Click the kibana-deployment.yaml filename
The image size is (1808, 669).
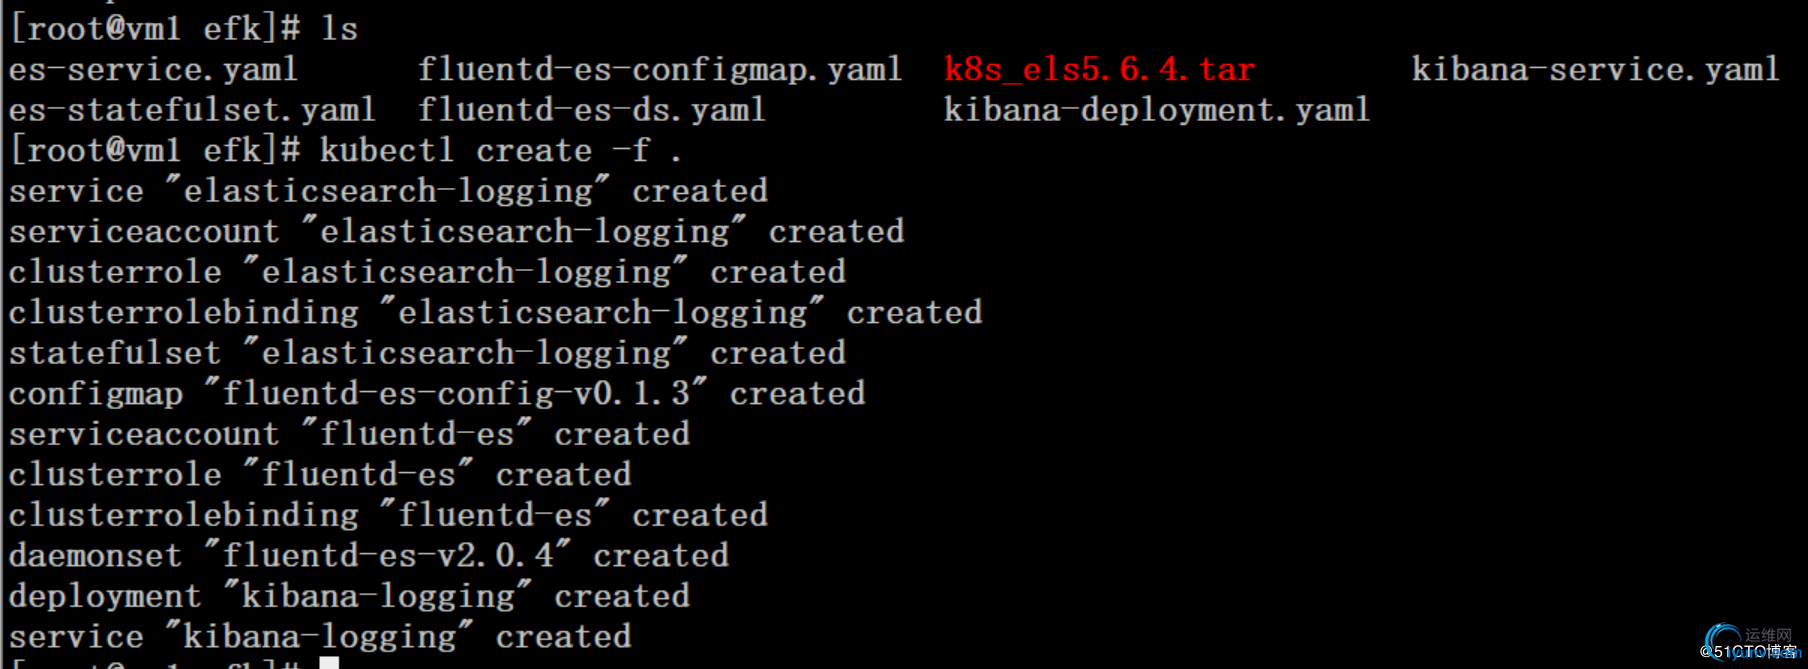tap(1157, 110)
